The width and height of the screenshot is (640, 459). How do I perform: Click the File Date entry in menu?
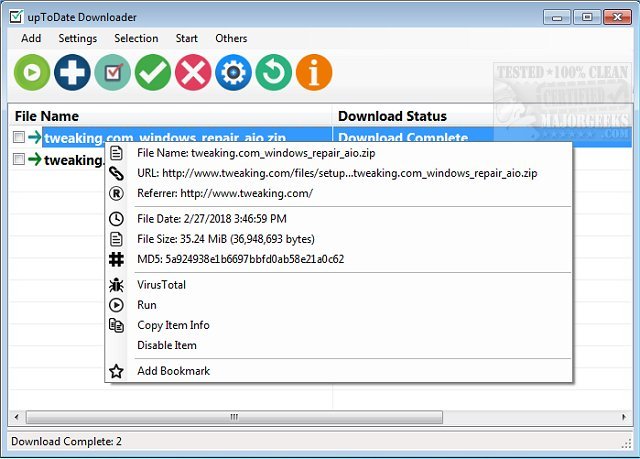click(339, 219)
